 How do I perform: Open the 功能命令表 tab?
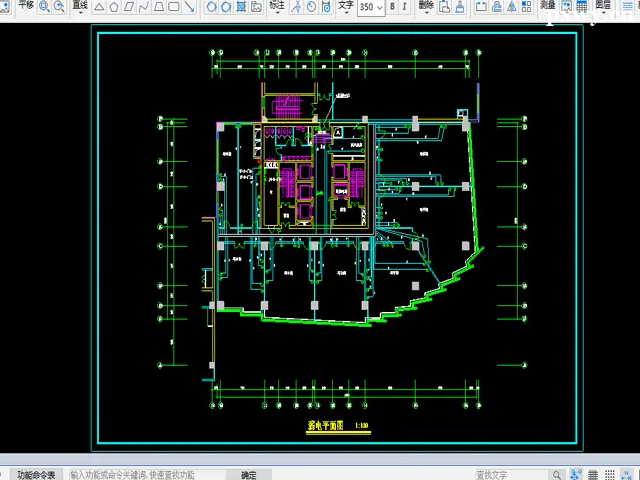pos(38,474)
